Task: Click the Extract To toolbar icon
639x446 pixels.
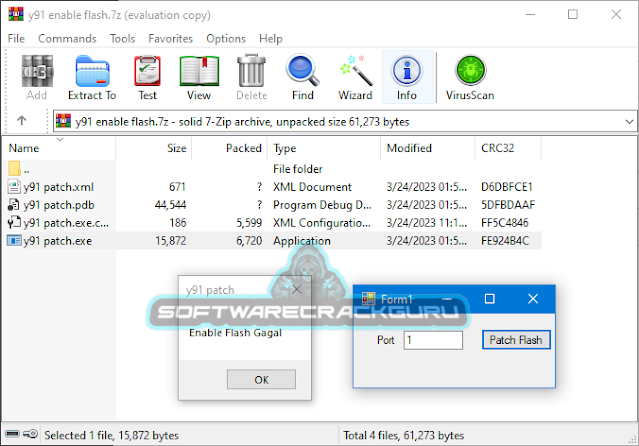Action: point(92,71)
